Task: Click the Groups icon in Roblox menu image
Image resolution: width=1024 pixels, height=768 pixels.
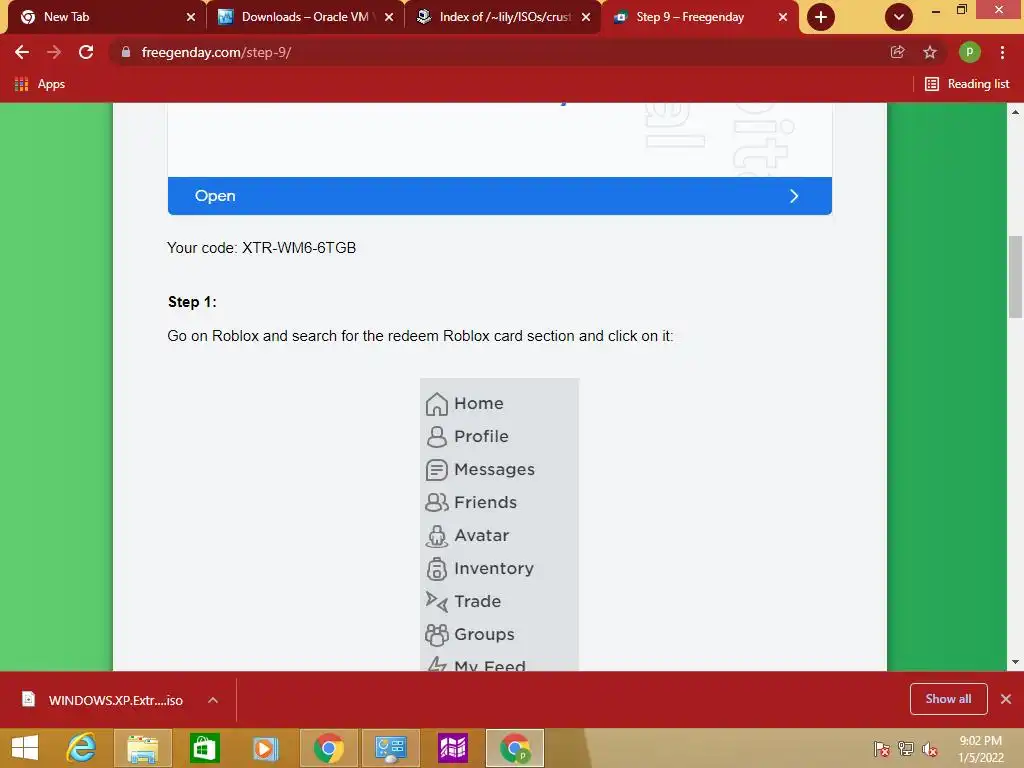Action: coord(436,634)
